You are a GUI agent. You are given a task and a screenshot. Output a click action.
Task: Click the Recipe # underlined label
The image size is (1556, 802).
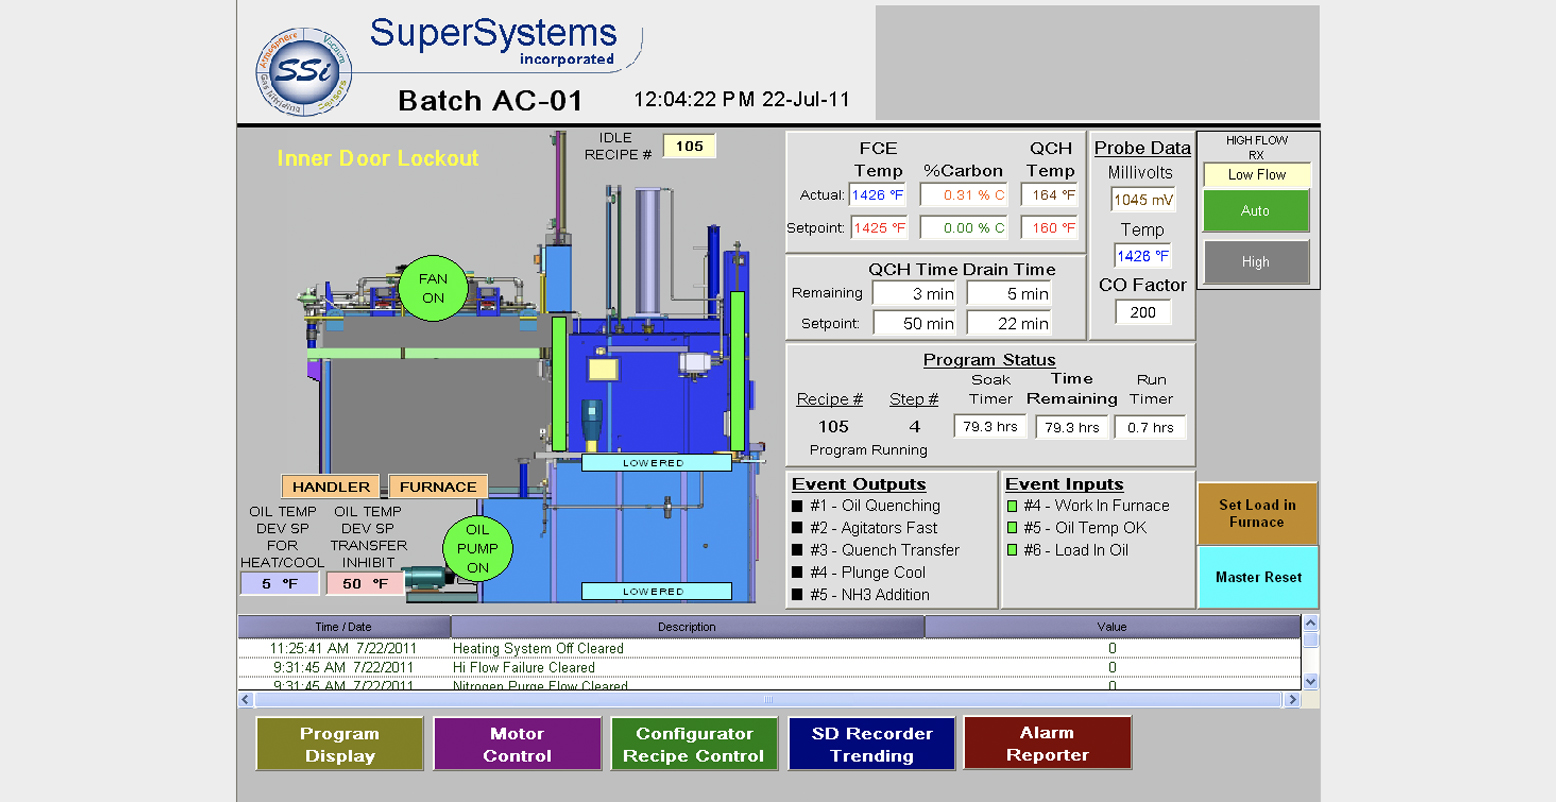pos(830,399)
